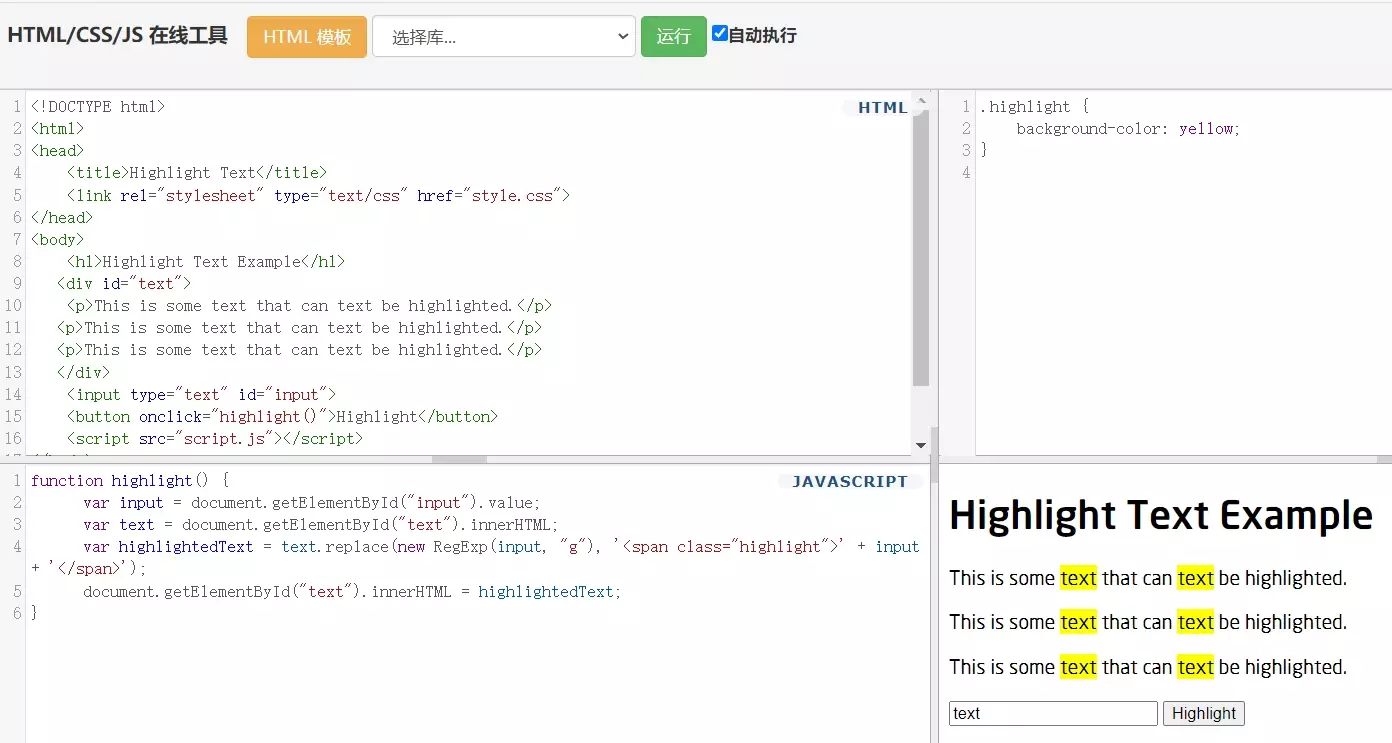Click the background-color: yellow; CSS line
The width and height of the screenshot is (1392, 743).
(x=1128, y=128)
